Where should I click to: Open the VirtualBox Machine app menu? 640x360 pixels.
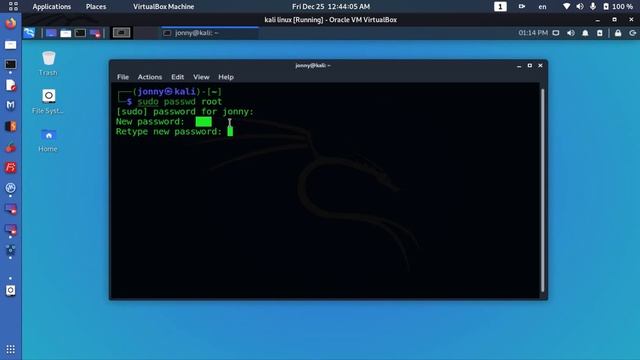click(164, 7)
